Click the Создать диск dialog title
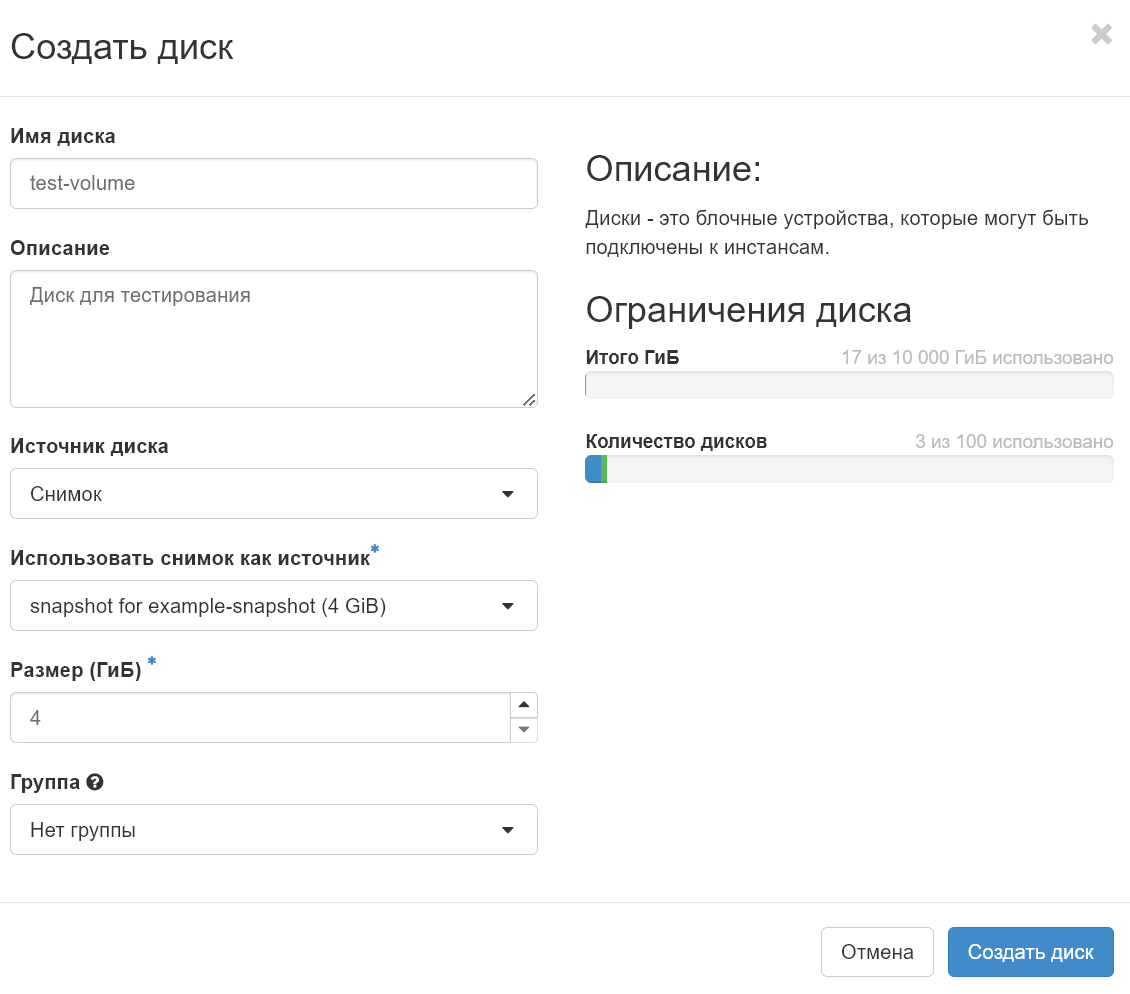The width and height of the screenshot is (1130, 994). 120,46
